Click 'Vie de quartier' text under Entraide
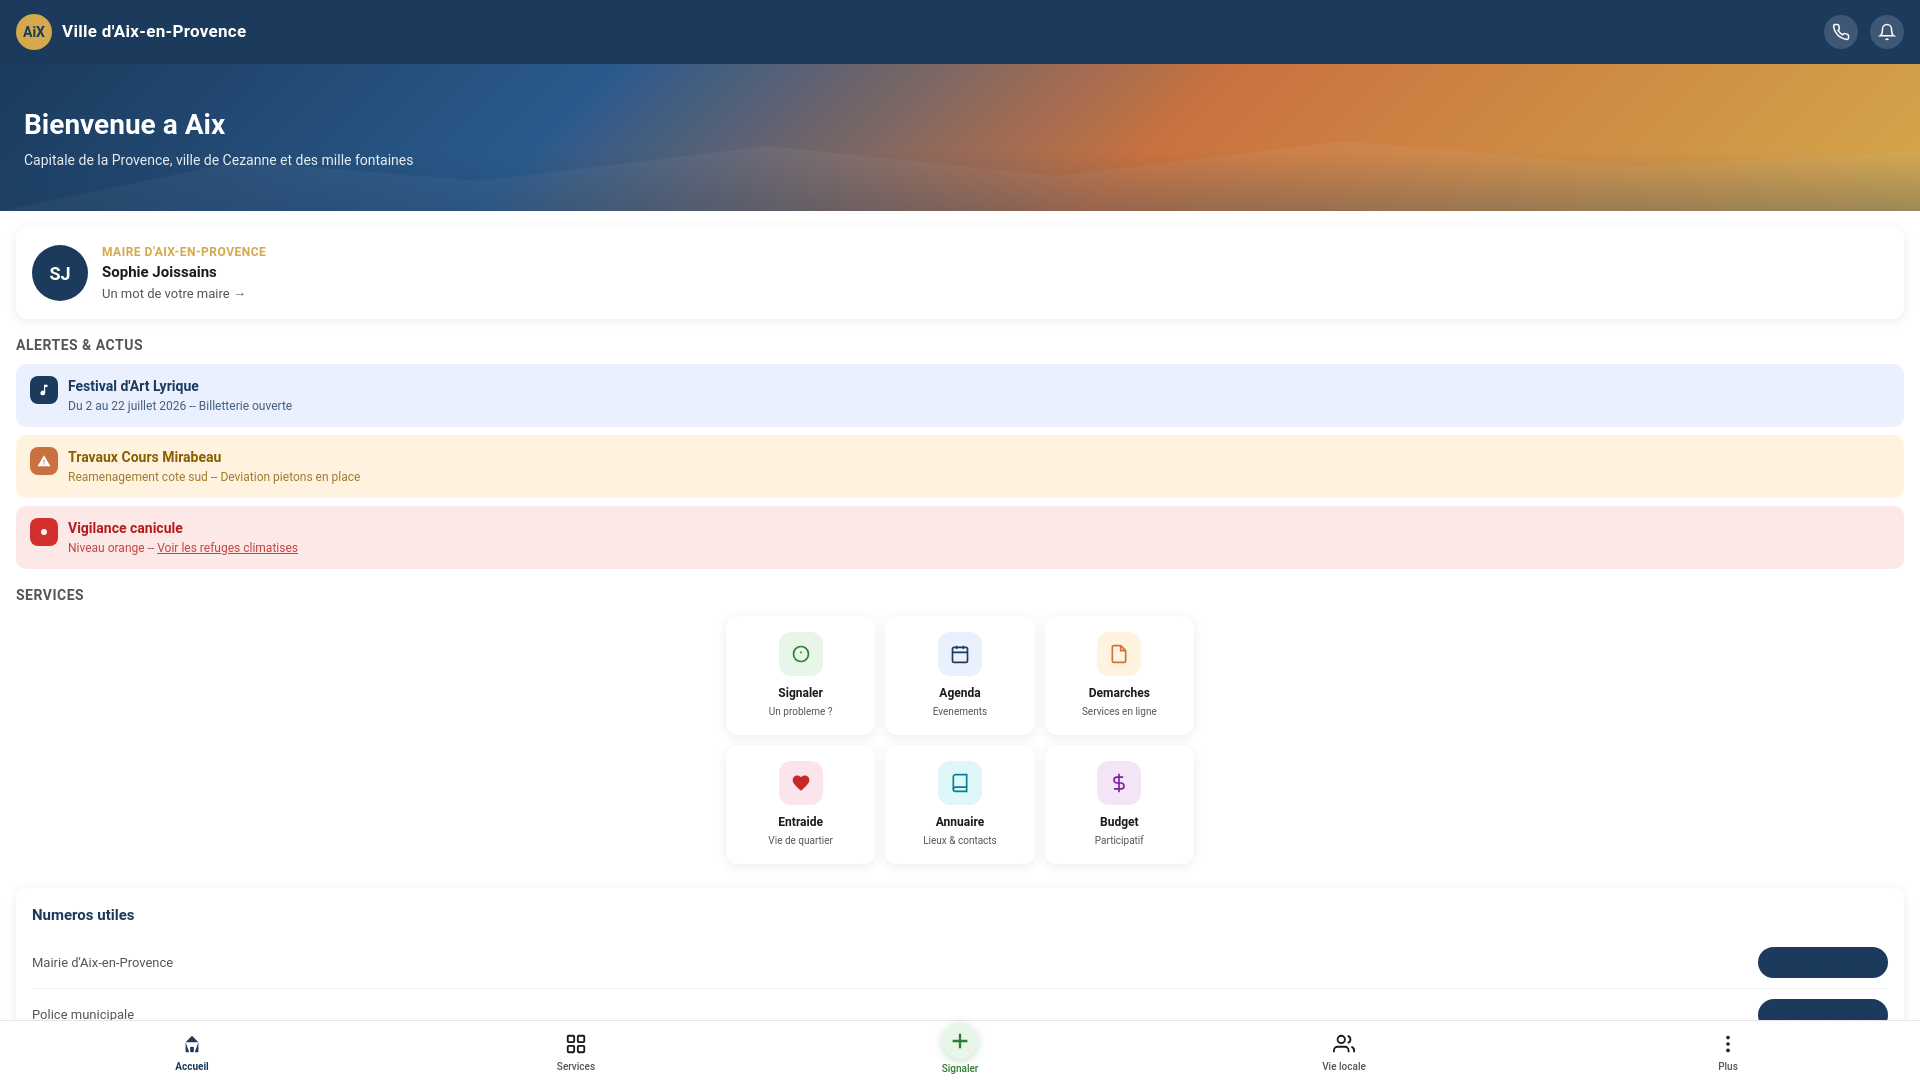This screenshot has height=1080, width=1920. click(x=801, y=841)
